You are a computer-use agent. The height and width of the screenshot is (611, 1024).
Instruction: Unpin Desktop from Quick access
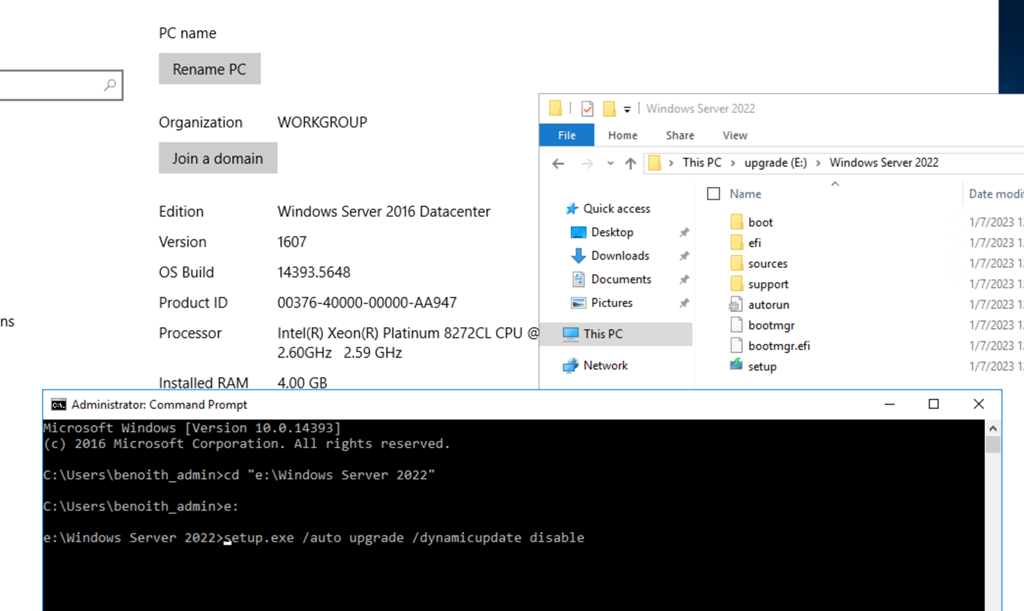click(684, 232)
